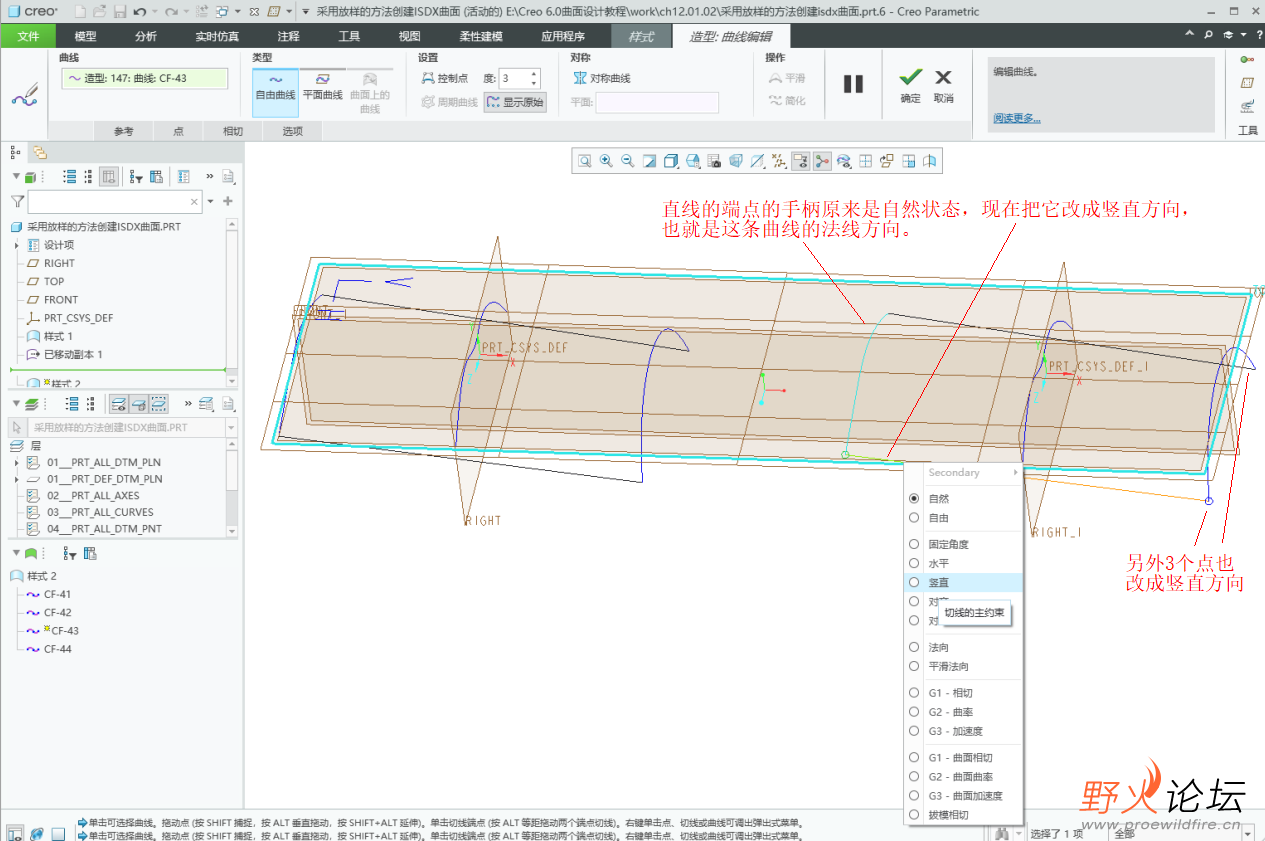Click the 对称曲线 button
Viewport: 1265px width, 841px height.
(601, 78)
